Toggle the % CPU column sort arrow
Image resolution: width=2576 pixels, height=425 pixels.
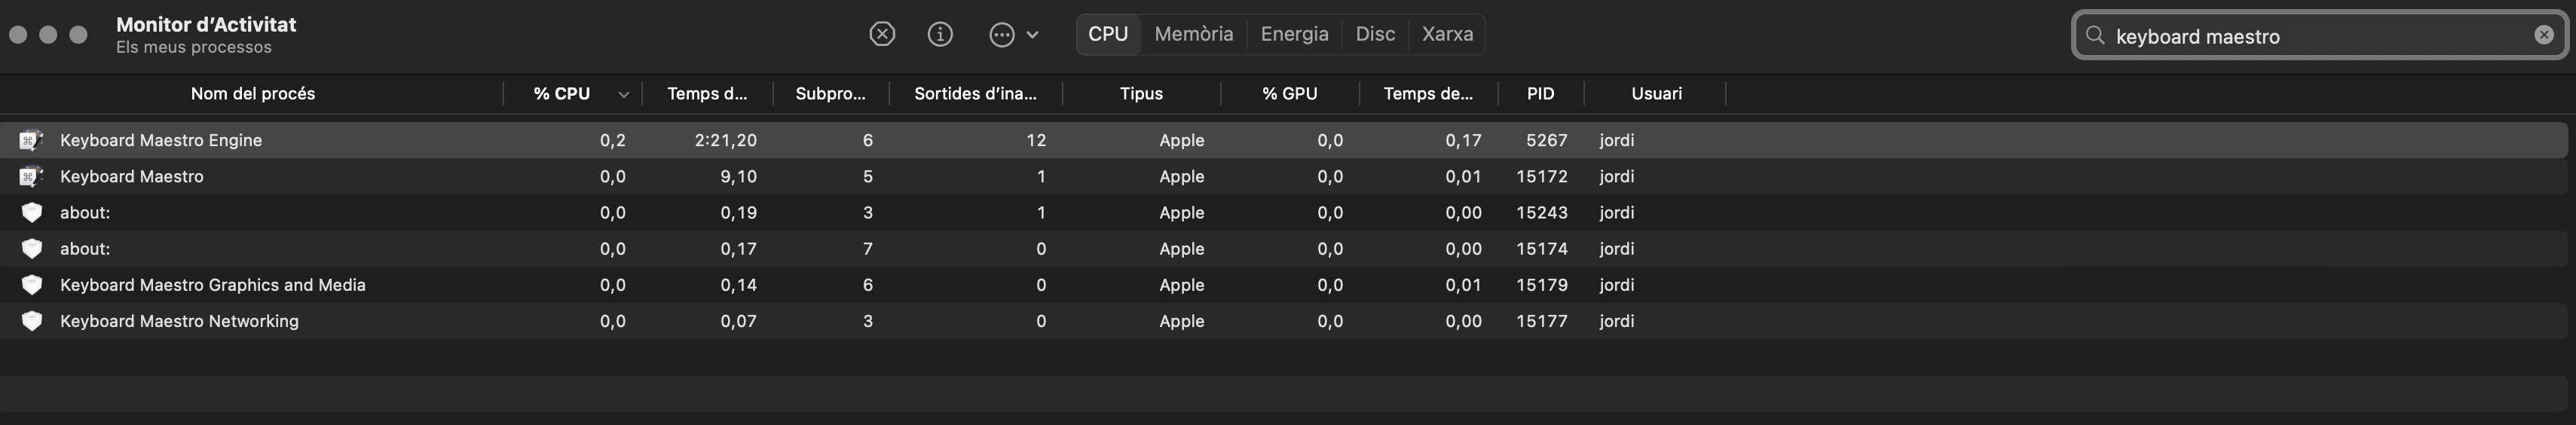pos(623,94)
